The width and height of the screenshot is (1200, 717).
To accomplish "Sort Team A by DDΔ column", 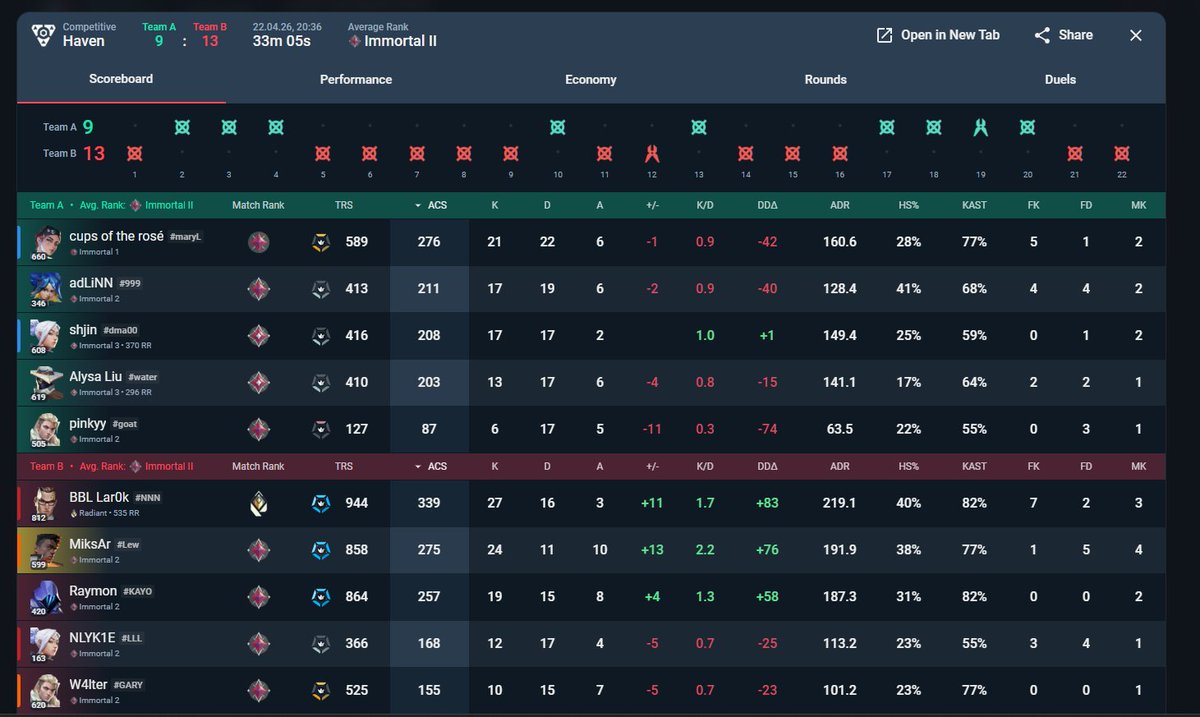I will coord(768,205).
